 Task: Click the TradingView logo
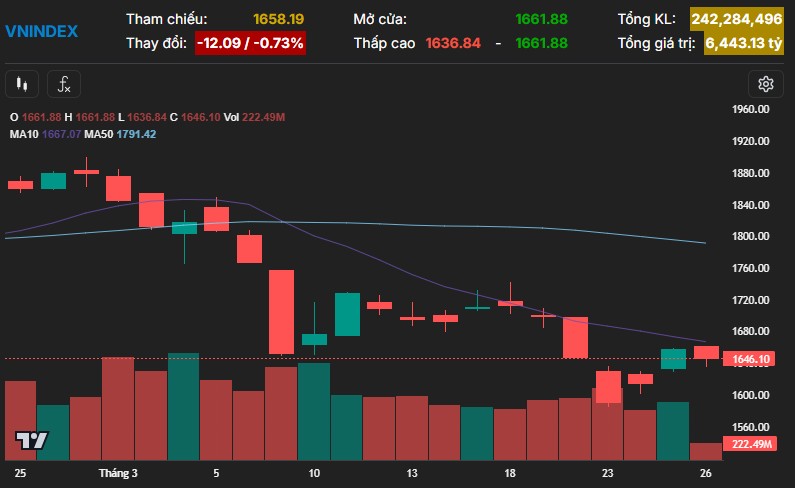click(31, 441)
